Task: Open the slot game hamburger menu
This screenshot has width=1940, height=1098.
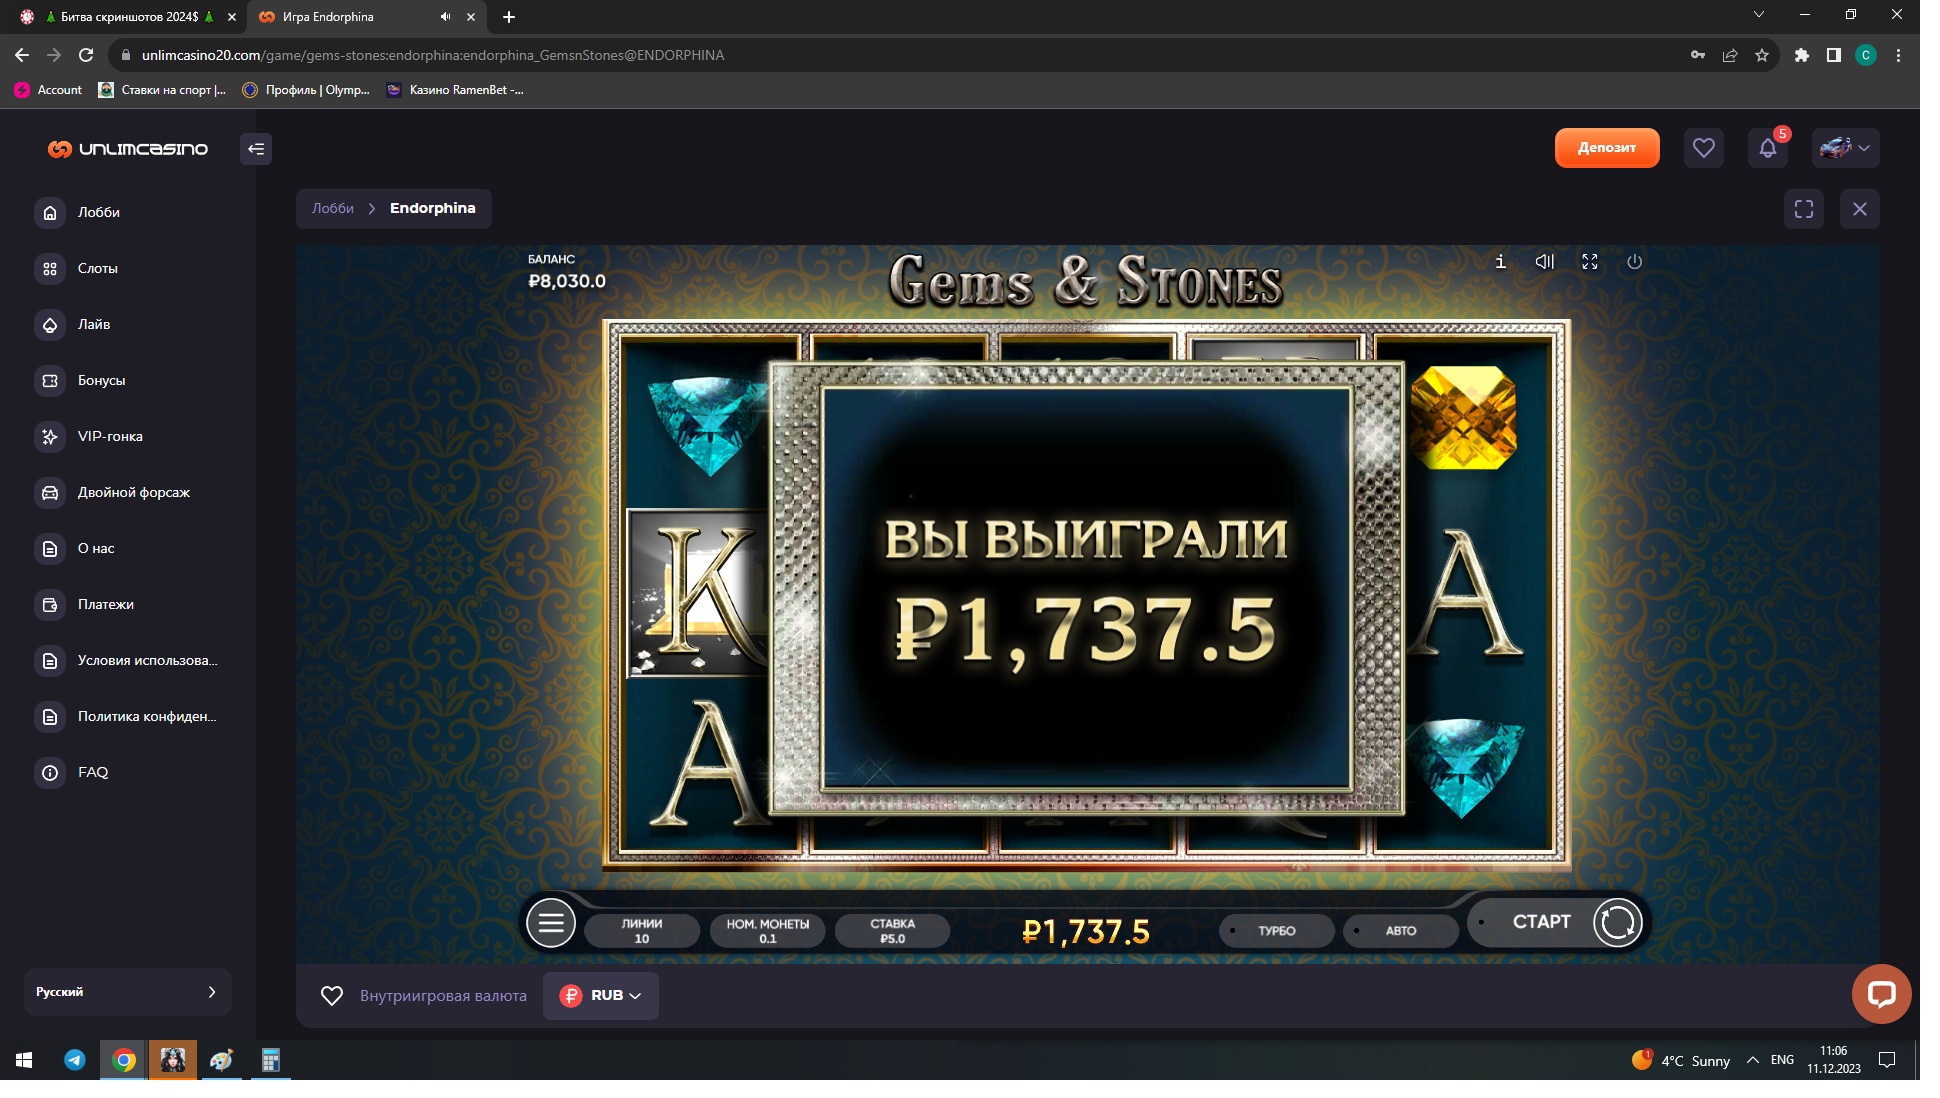Action: pos(551,923)
